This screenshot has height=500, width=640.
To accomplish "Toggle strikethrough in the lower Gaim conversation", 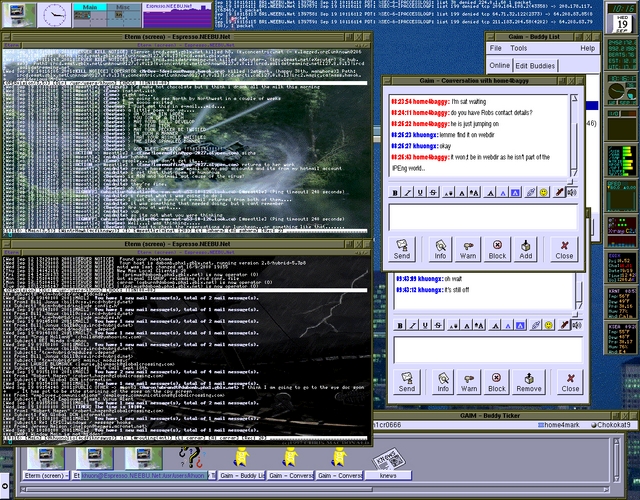I will click(438, 325).
